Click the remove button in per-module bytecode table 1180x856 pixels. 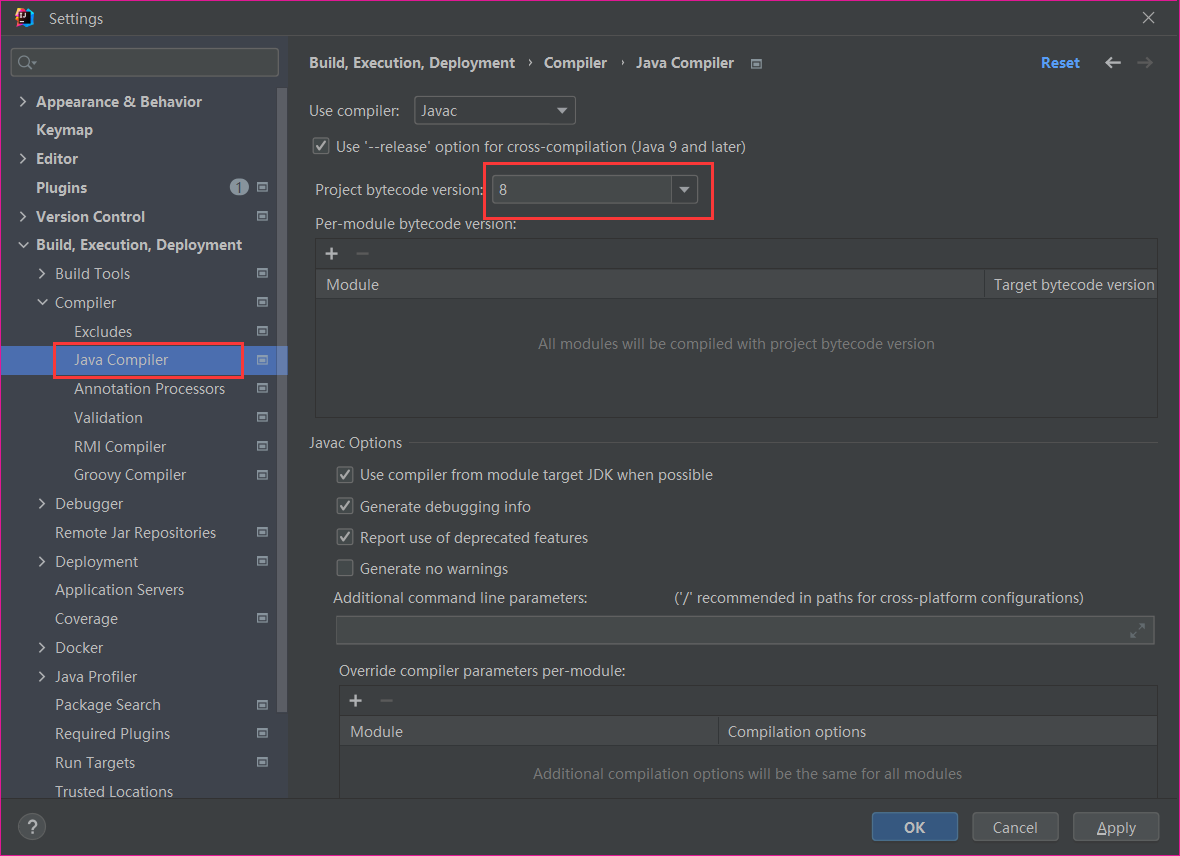(362, 254)
